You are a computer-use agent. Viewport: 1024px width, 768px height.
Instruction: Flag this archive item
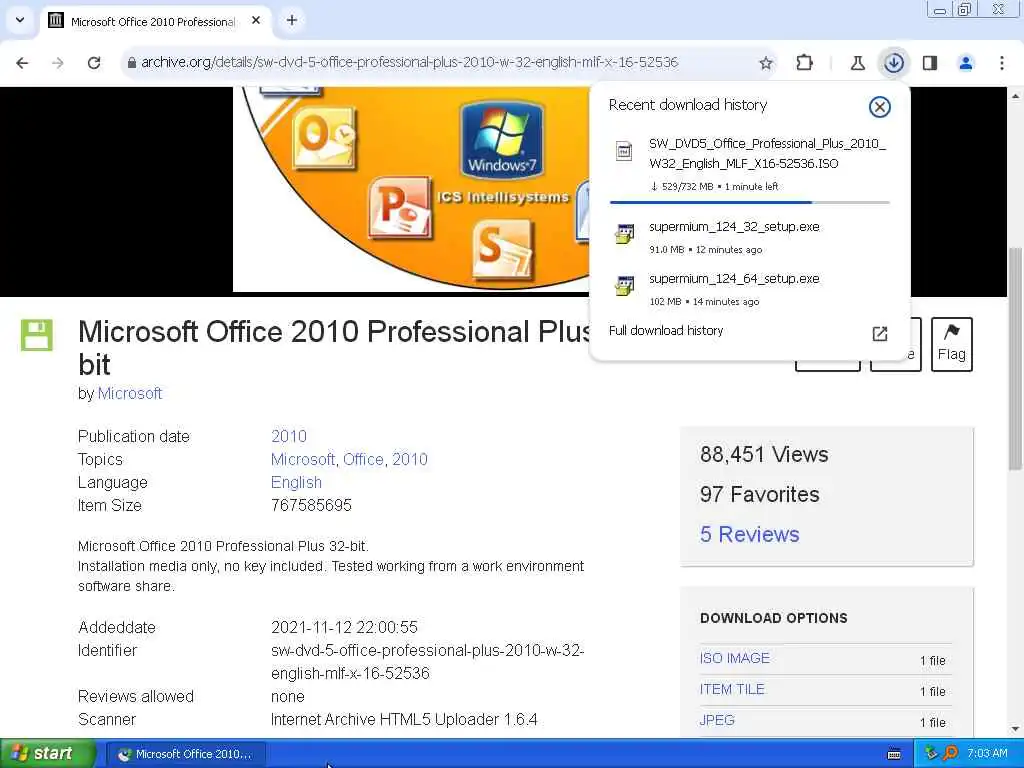tap(952, 344)
